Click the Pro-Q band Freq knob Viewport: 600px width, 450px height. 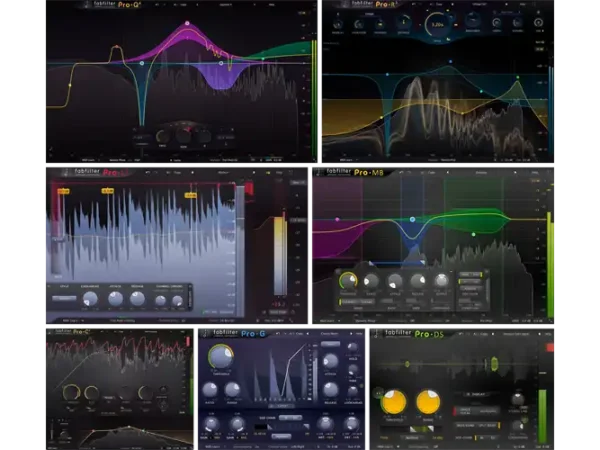tap(162, 136)
